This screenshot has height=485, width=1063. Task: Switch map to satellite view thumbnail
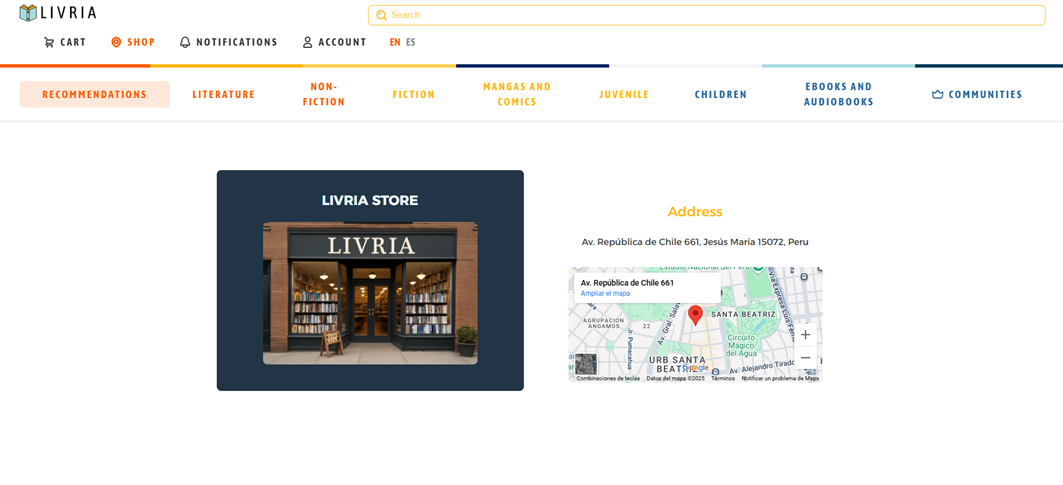coord(586,364)
